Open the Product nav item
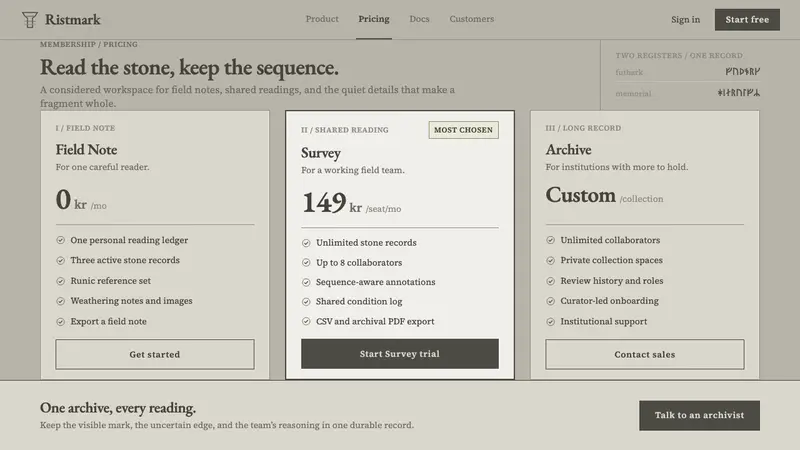 click(x=322, y=19)
